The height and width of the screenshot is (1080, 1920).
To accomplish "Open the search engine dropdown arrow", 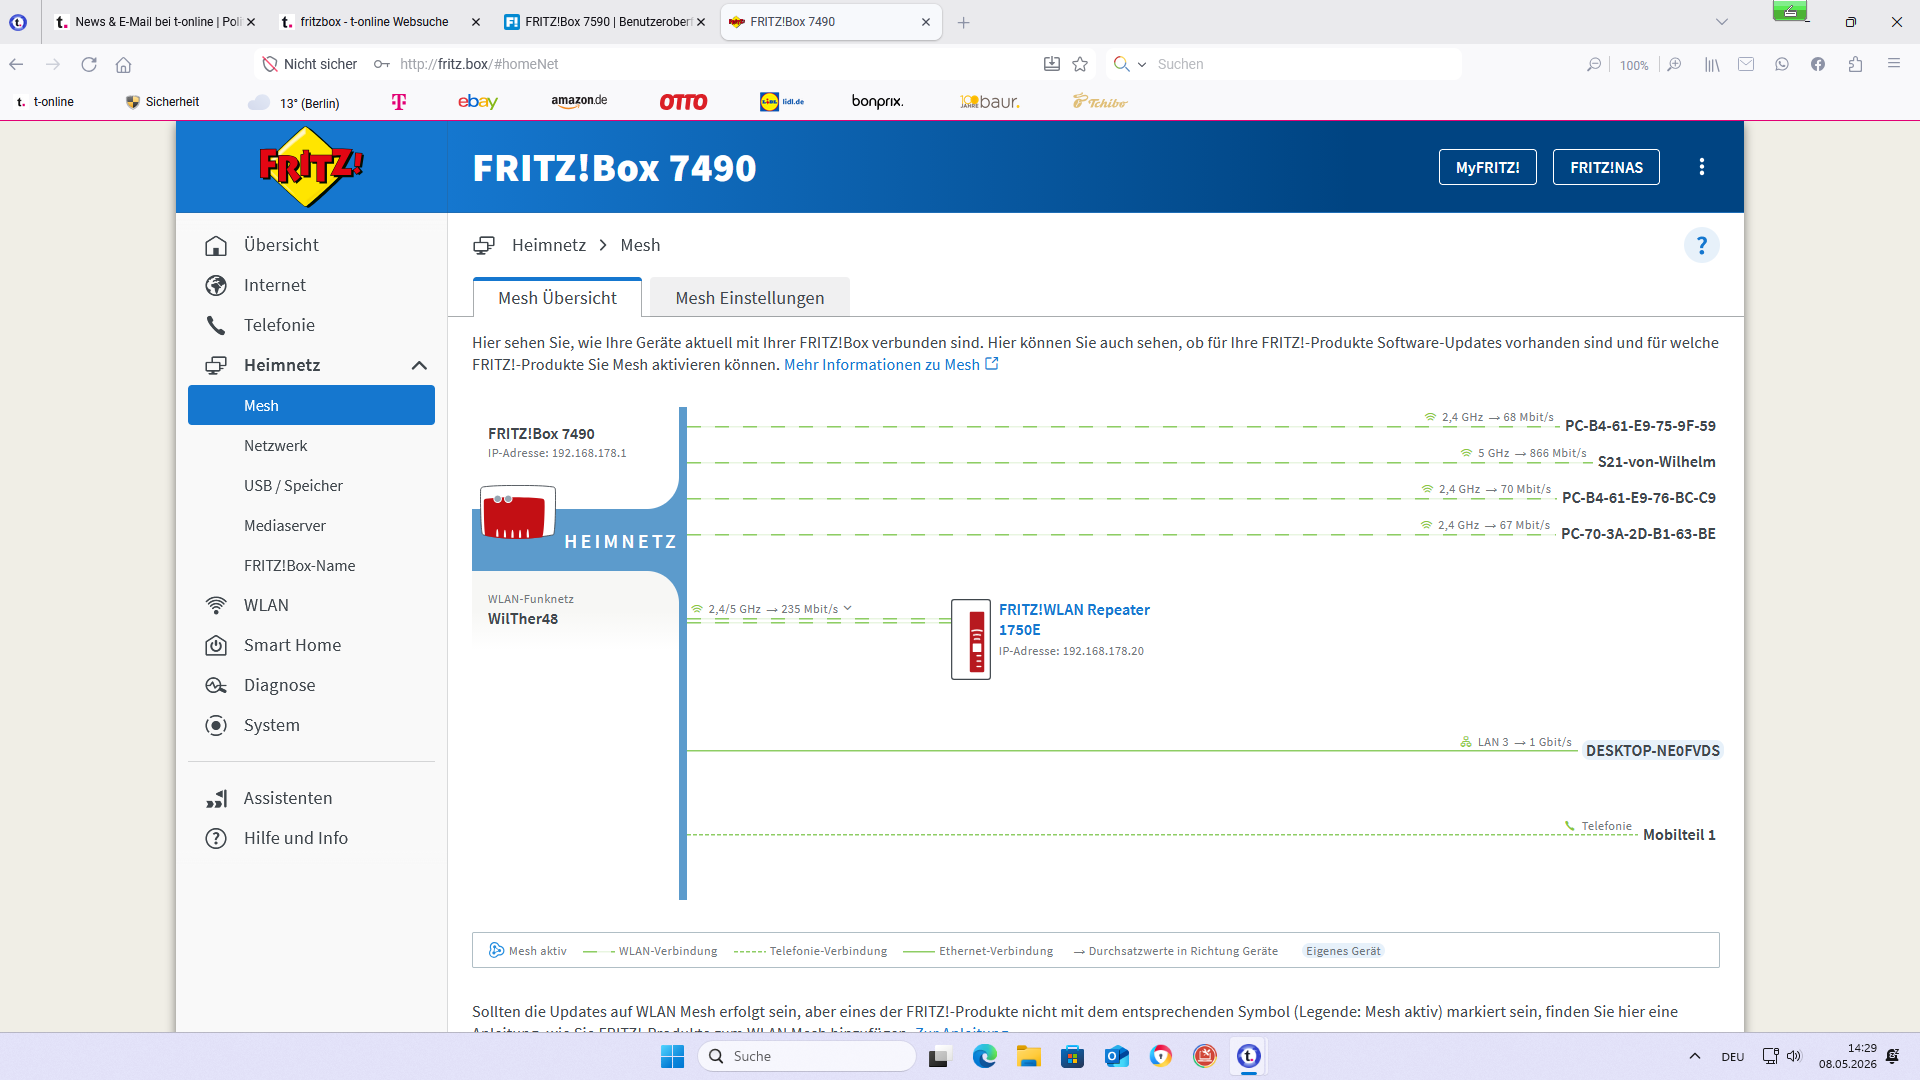I will click(x=1142, y=64).
